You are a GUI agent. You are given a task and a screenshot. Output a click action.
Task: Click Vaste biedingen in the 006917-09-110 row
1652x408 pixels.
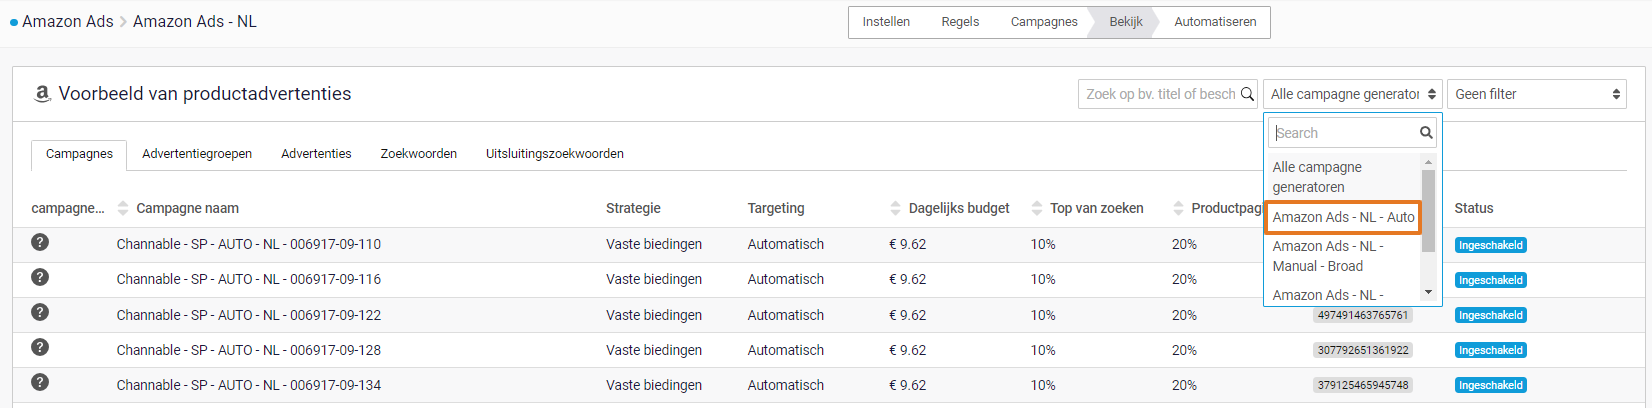654,244
